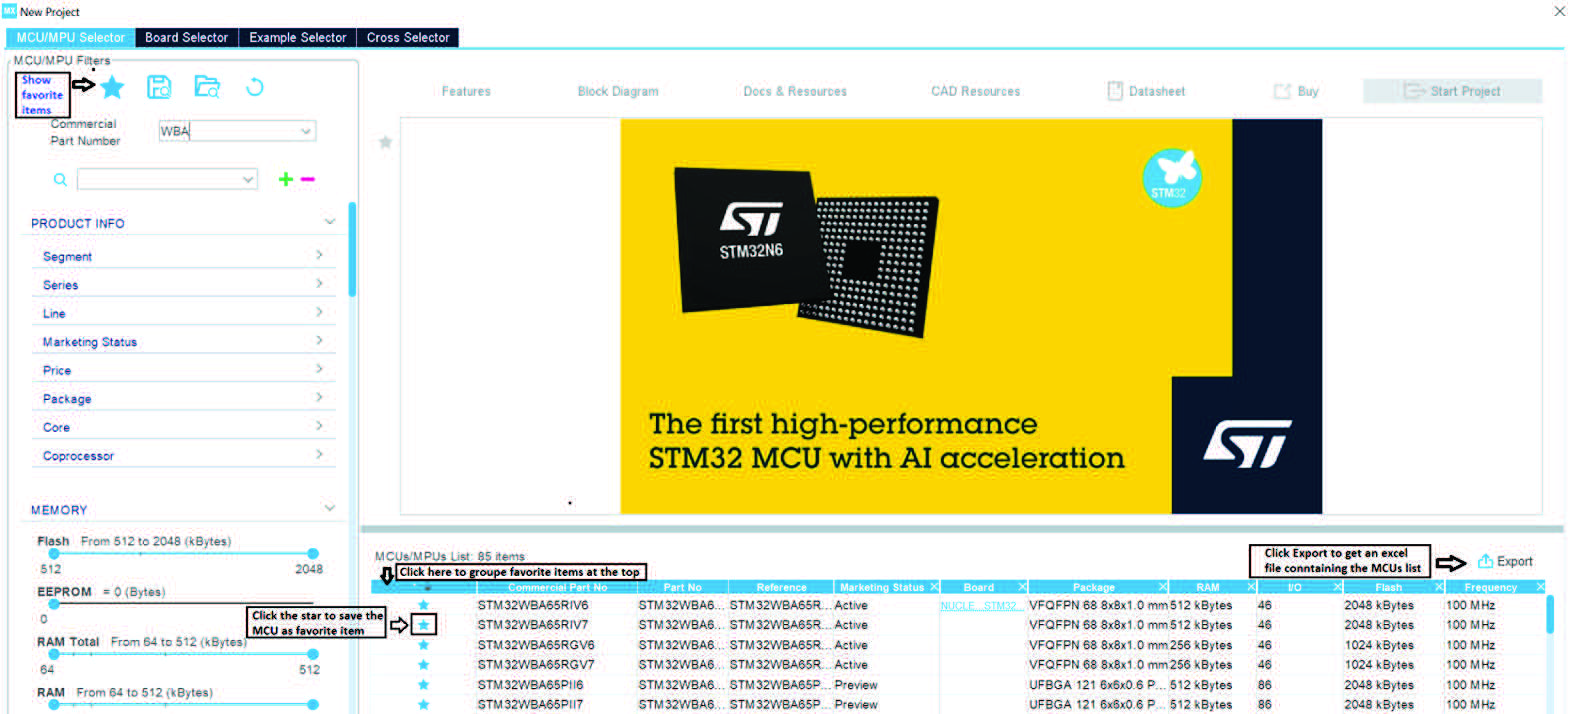Toggle favorite star for STM32WBA65RIV6
This screenshot has height=714, width=1569.
[x=423, y=605]
